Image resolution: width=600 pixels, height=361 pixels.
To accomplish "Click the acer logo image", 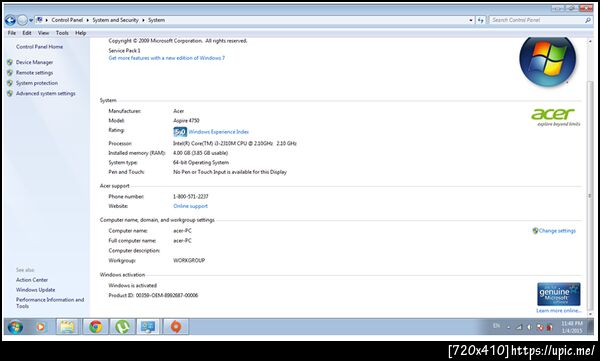I will tap(555, 117).
